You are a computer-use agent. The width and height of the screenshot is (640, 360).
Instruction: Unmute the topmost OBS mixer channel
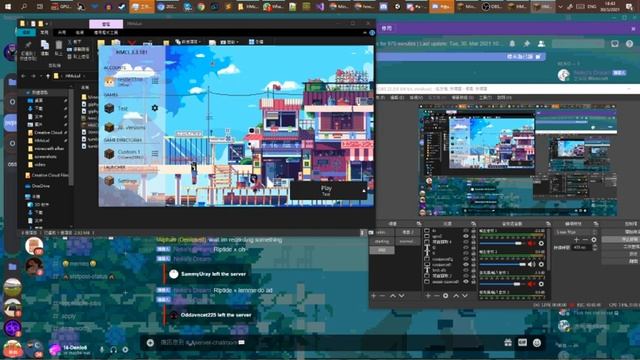click(531, 243)
